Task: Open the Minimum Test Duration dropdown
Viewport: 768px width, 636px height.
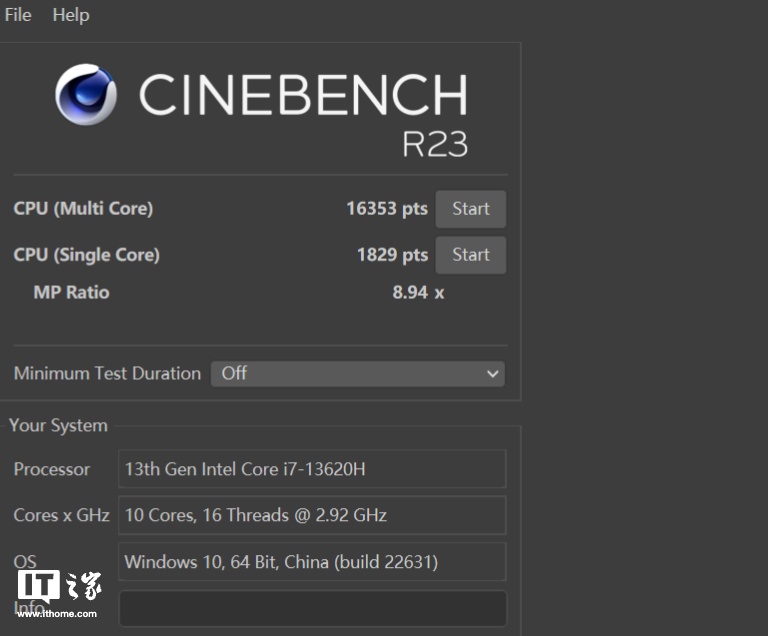Action: click(357, 374)
